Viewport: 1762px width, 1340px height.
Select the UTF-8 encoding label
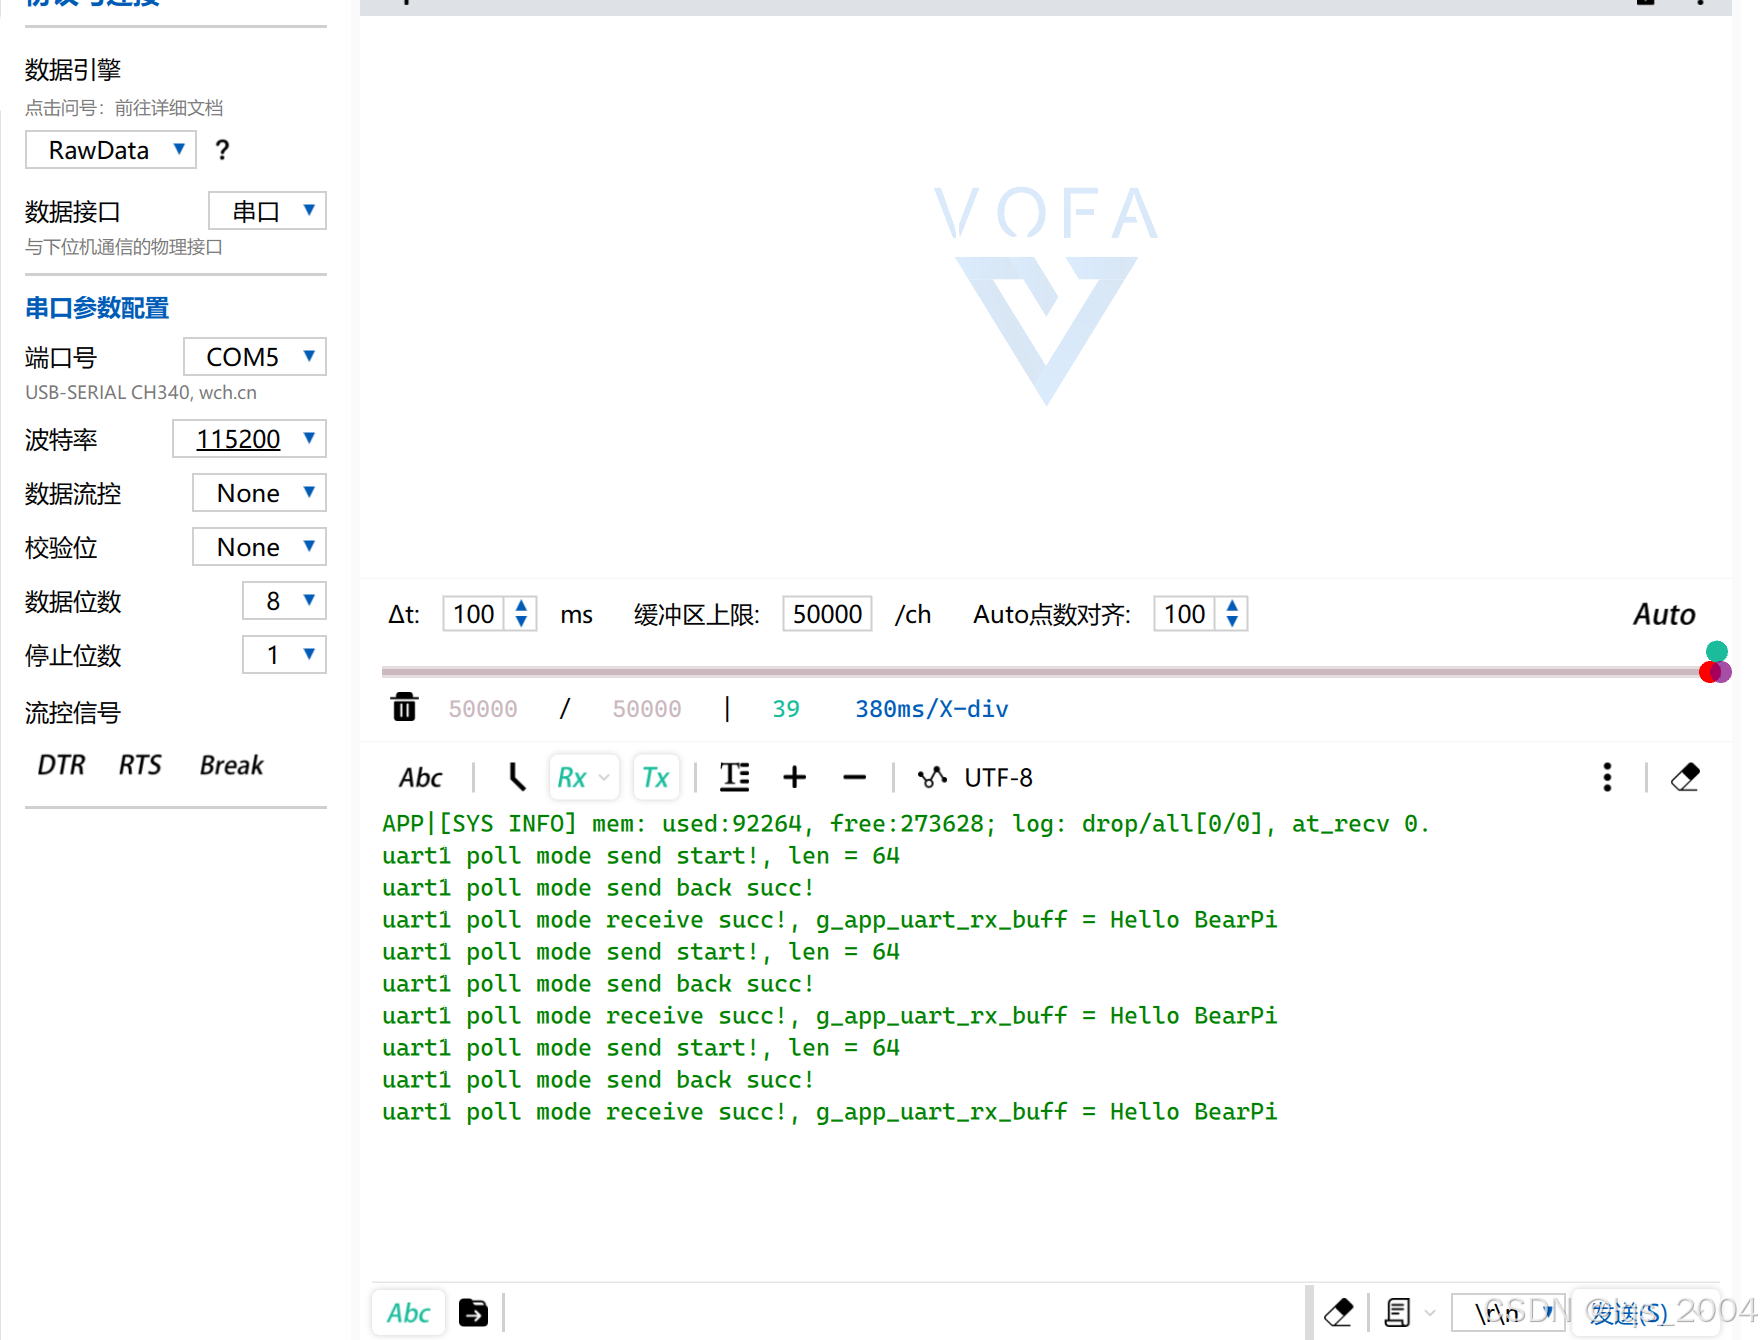click(x=998, y=778)
